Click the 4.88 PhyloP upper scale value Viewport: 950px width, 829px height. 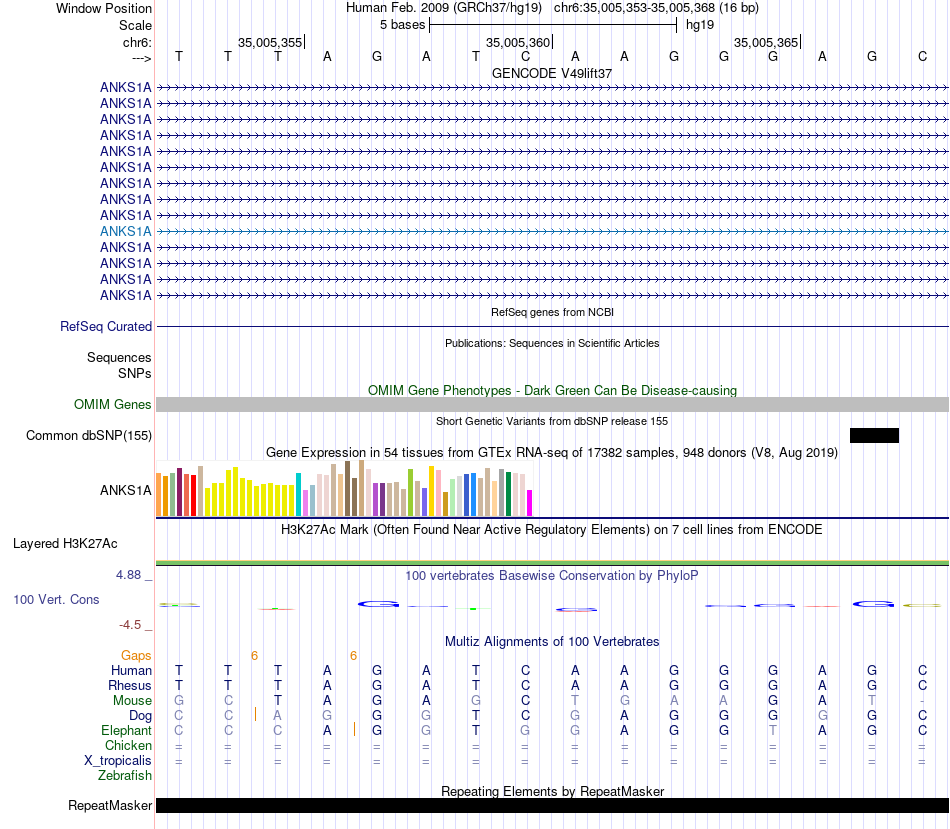pyautogui.click(x=128, y=574)
